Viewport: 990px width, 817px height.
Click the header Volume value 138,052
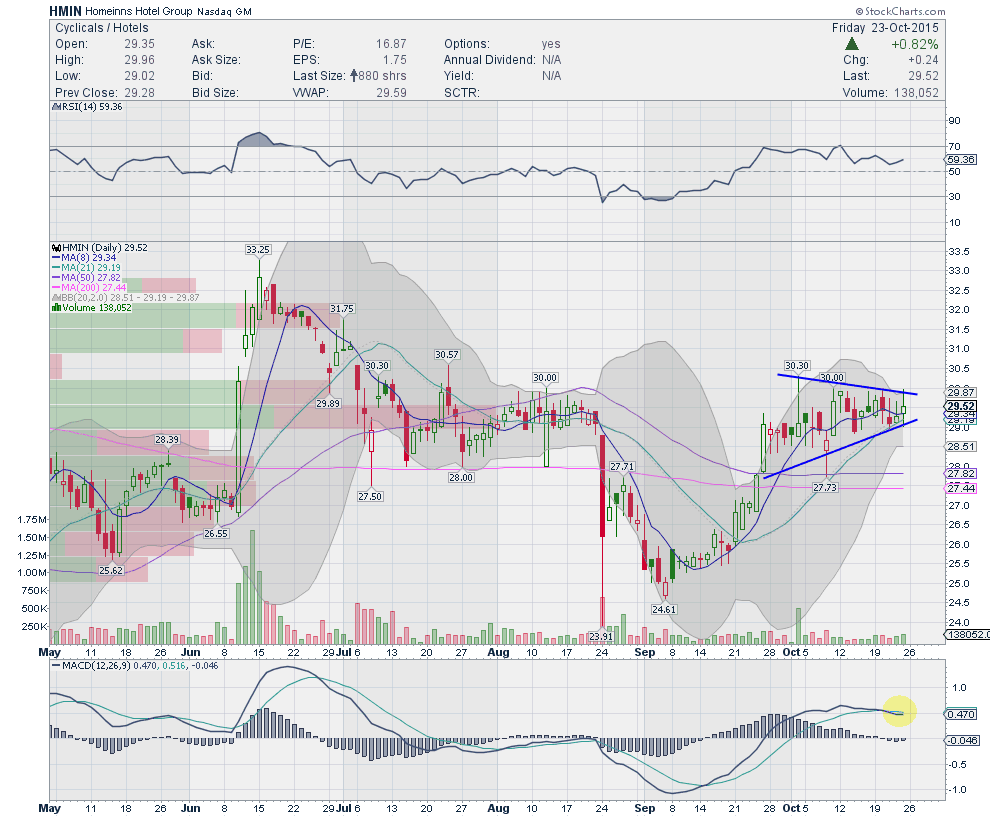915,92
